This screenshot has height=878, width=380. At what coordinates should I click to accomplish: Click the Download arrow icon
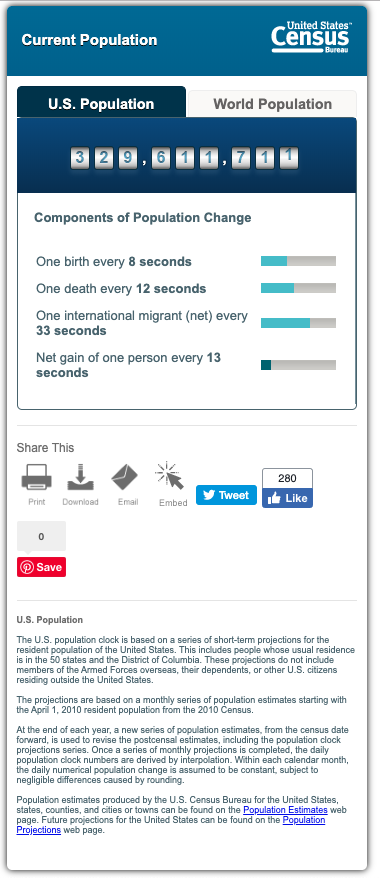click(x=80, y=477)
